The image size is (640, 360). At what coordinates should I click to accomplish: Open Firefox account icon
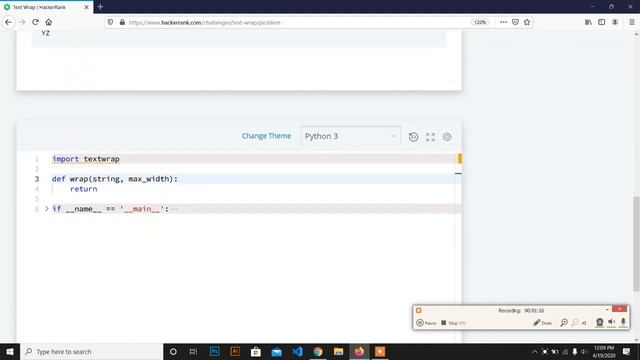coord(615,22)
